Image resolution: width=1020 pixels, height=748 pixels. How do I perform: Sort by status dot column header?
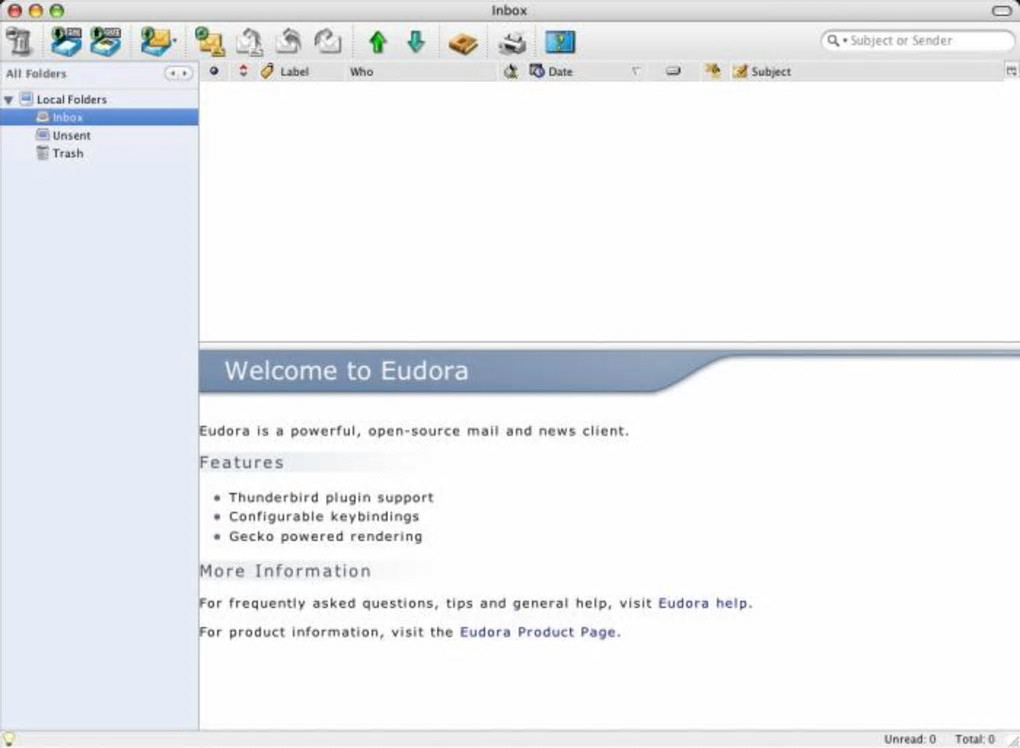tap(214, 71)
